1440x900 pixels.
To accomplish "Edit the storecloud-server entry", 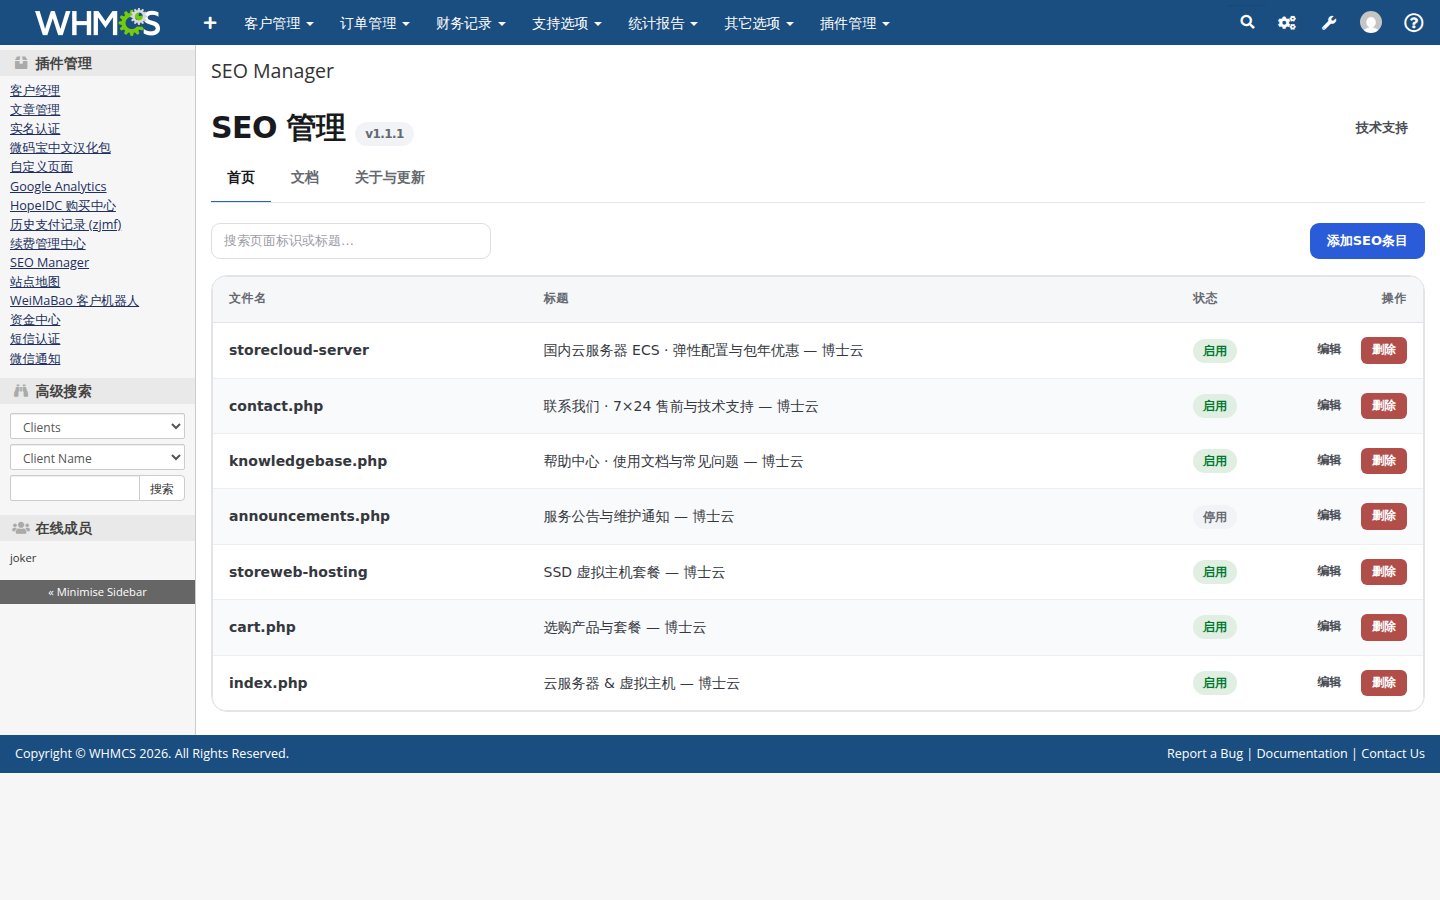I will tap(1329, 349).
